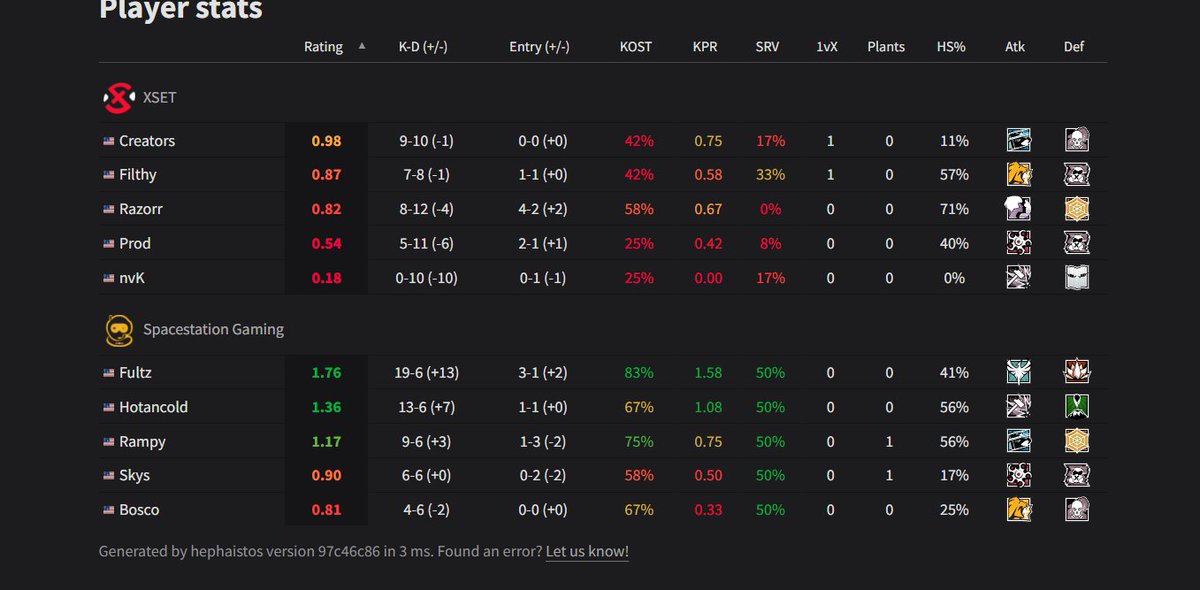Click player name Filthy
Screen dimensions: 1200x590
138,175
